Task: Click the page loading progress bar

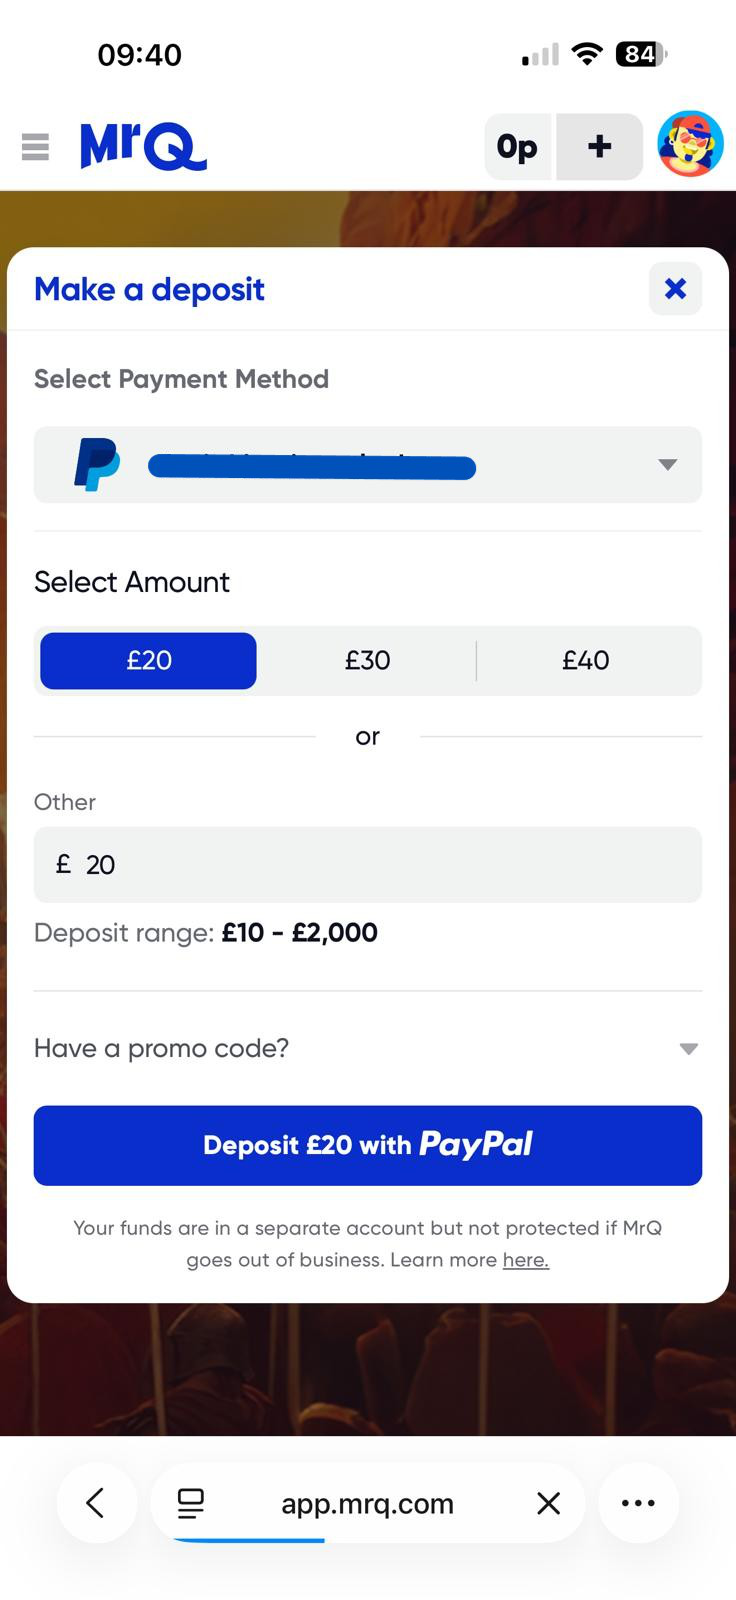Action: pos(250,1541)
